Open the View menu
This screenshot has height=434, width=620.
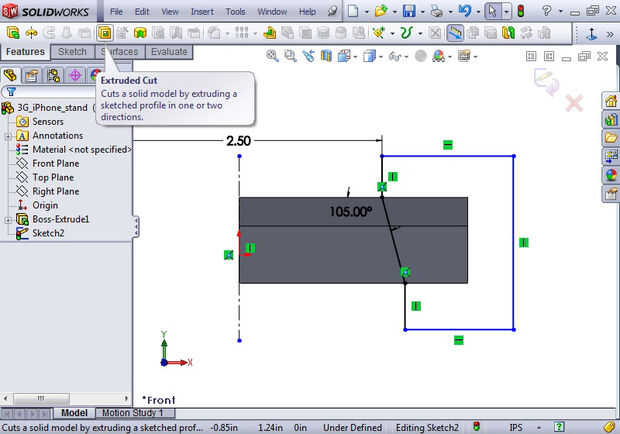pyautogui.click(x=170, y=12)
